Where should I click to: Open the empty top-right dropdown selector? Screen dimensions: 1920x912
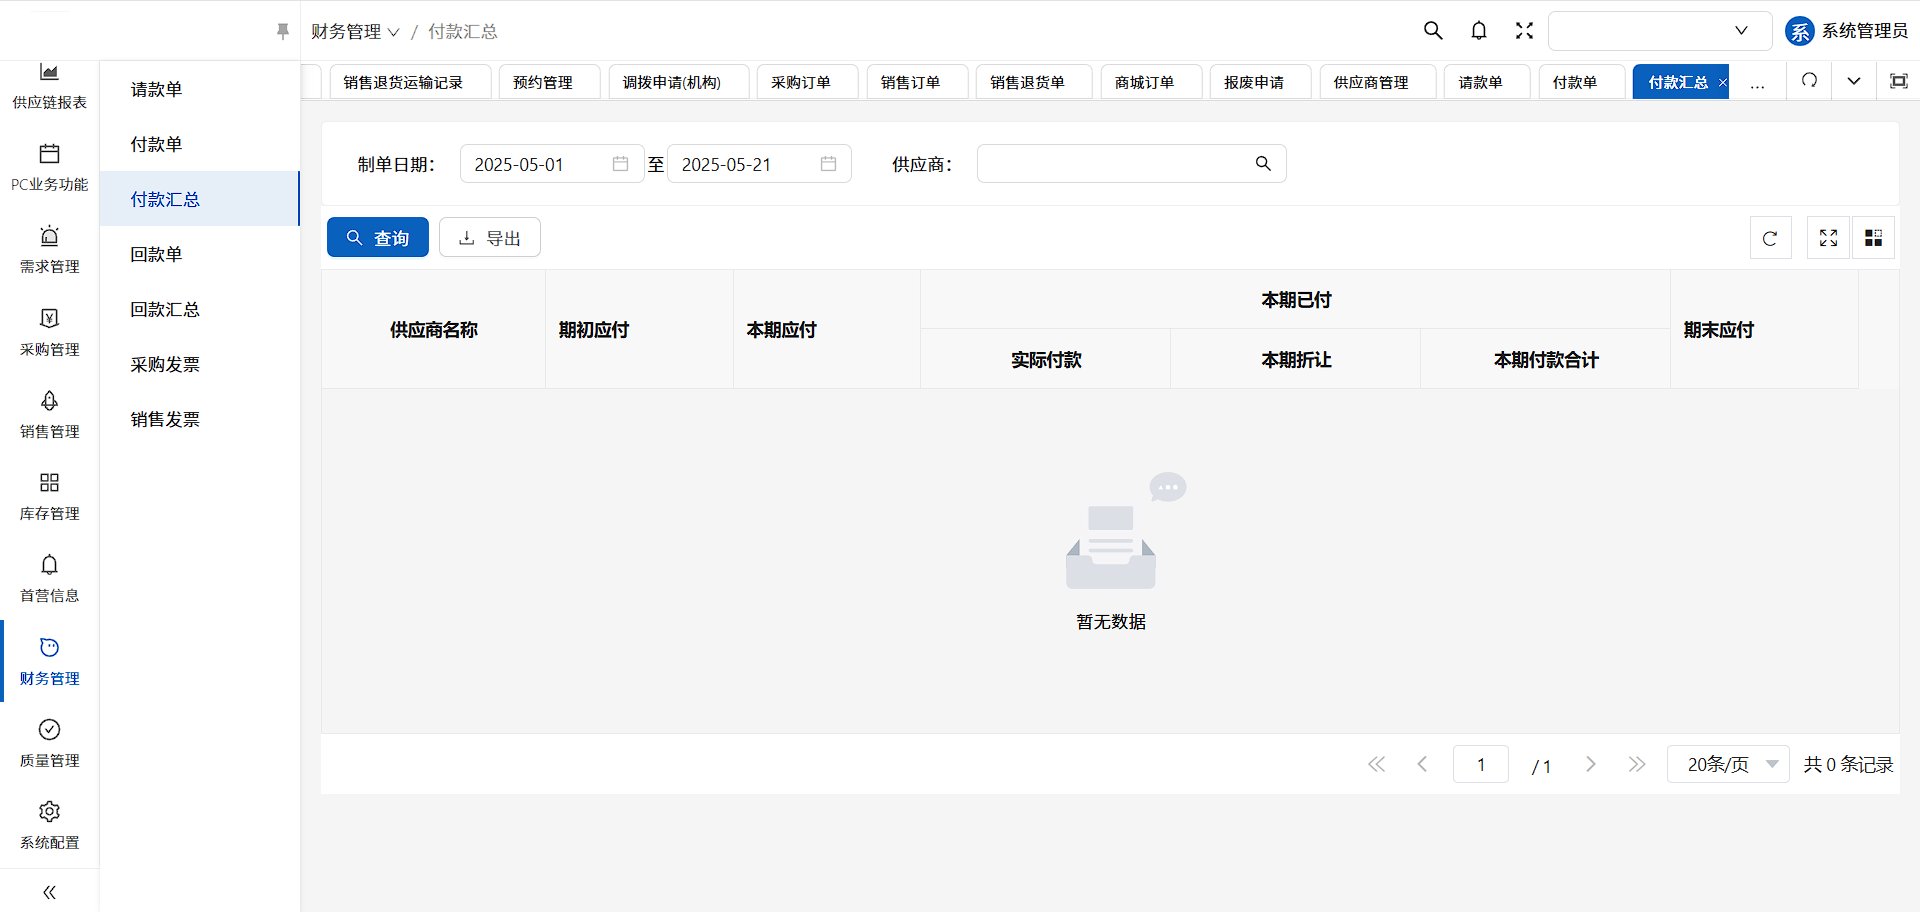click(1659, 31)
